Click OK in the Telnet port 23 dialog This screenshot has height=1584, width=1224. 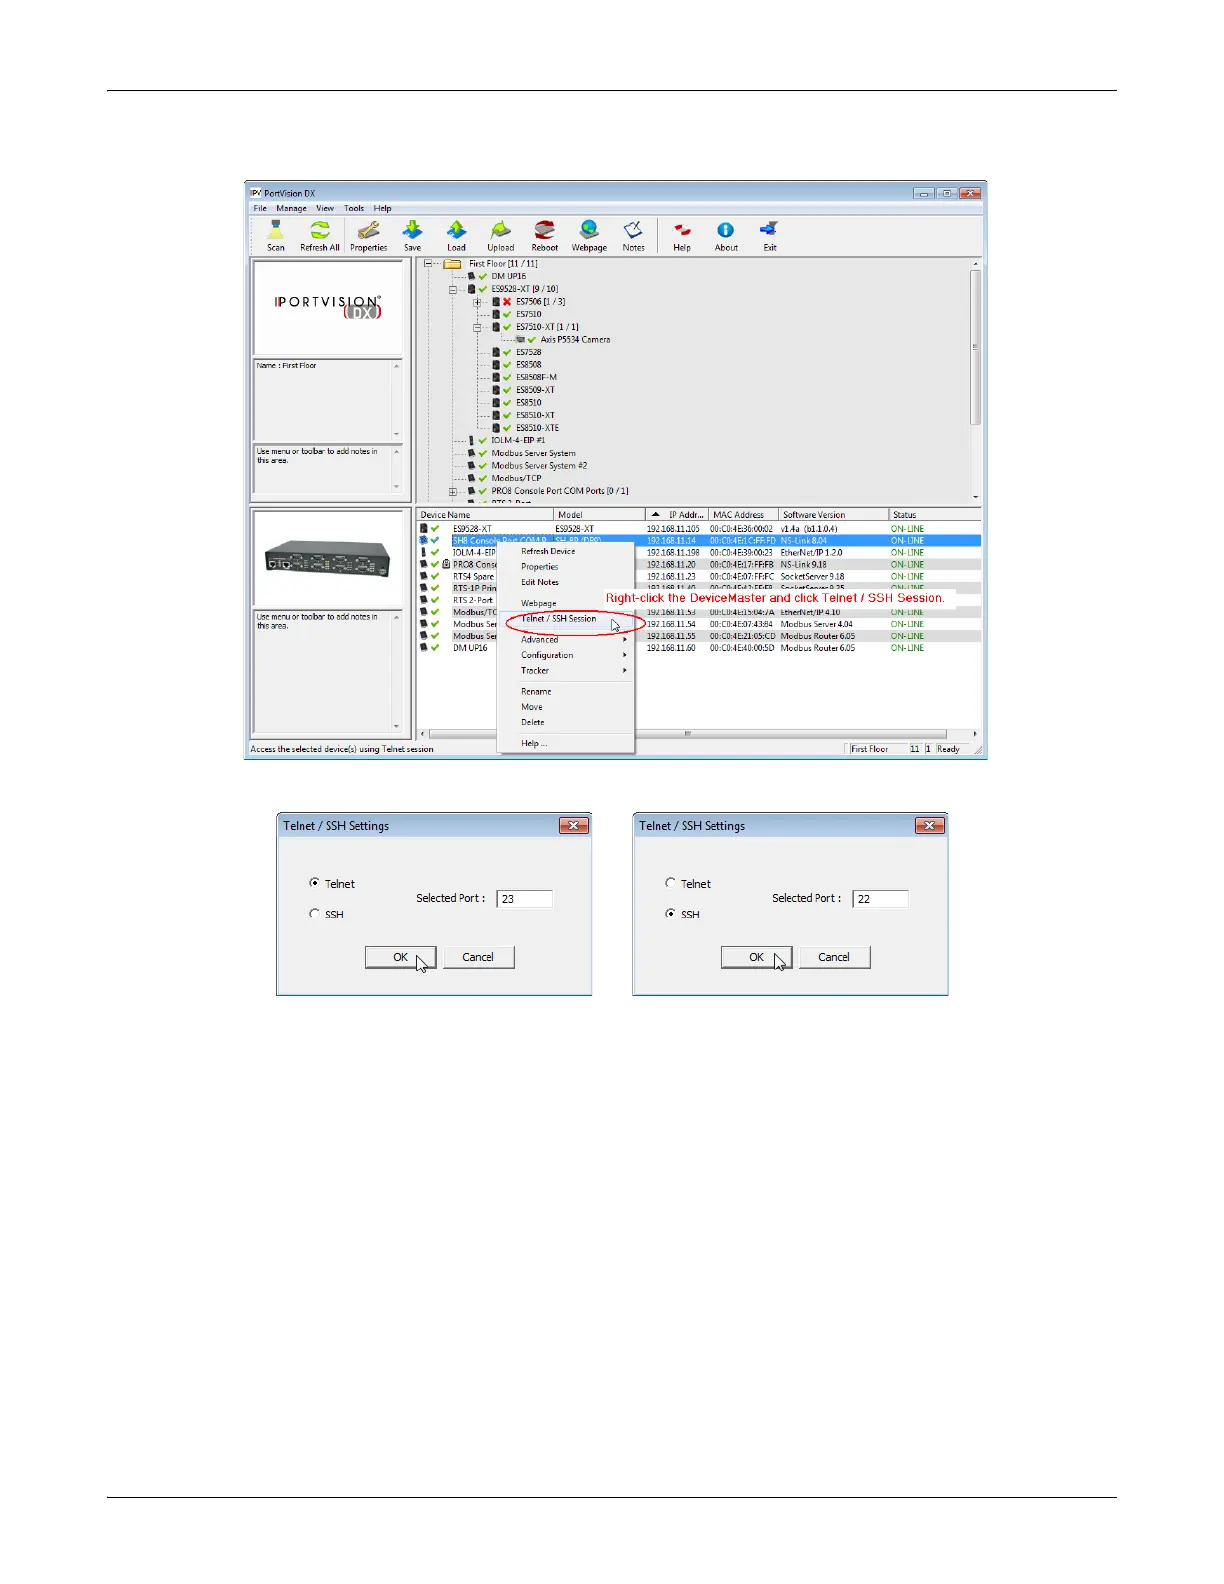click(400, 957)
